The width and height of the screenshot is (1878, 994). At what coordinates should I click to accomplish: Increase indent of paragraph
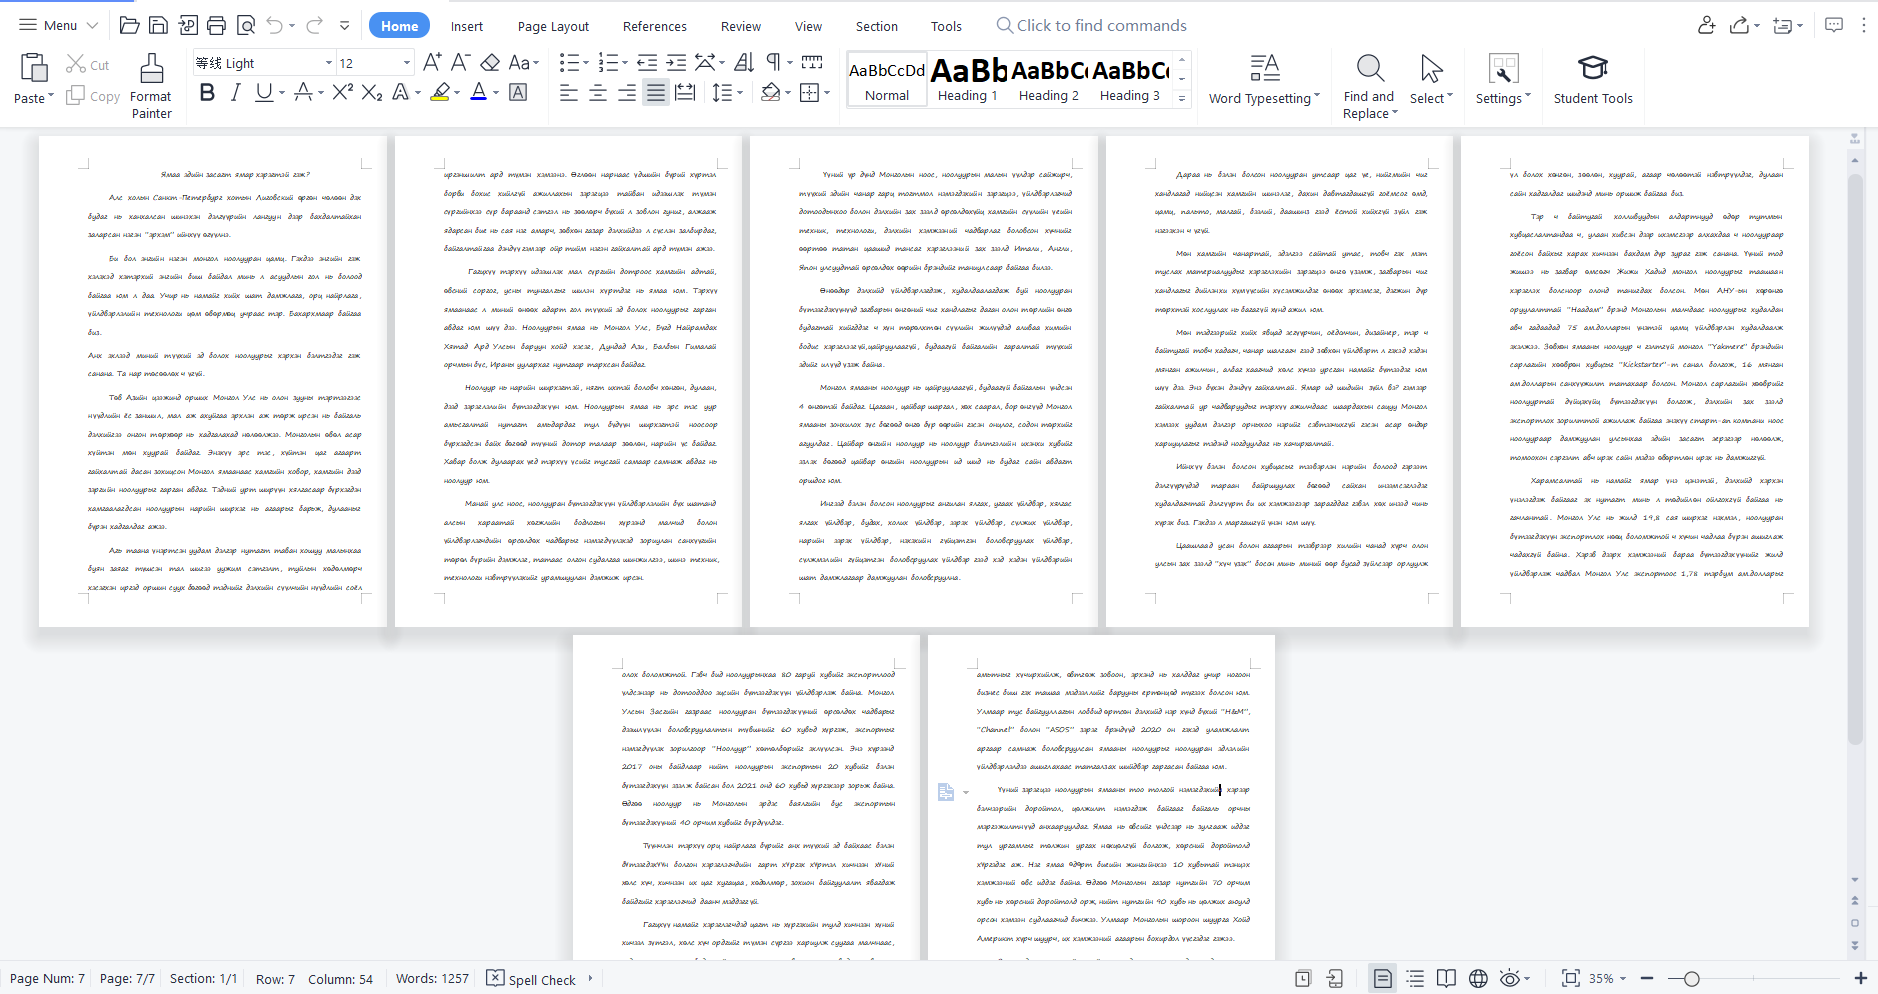pyautogui.click(x=676, y=63)
